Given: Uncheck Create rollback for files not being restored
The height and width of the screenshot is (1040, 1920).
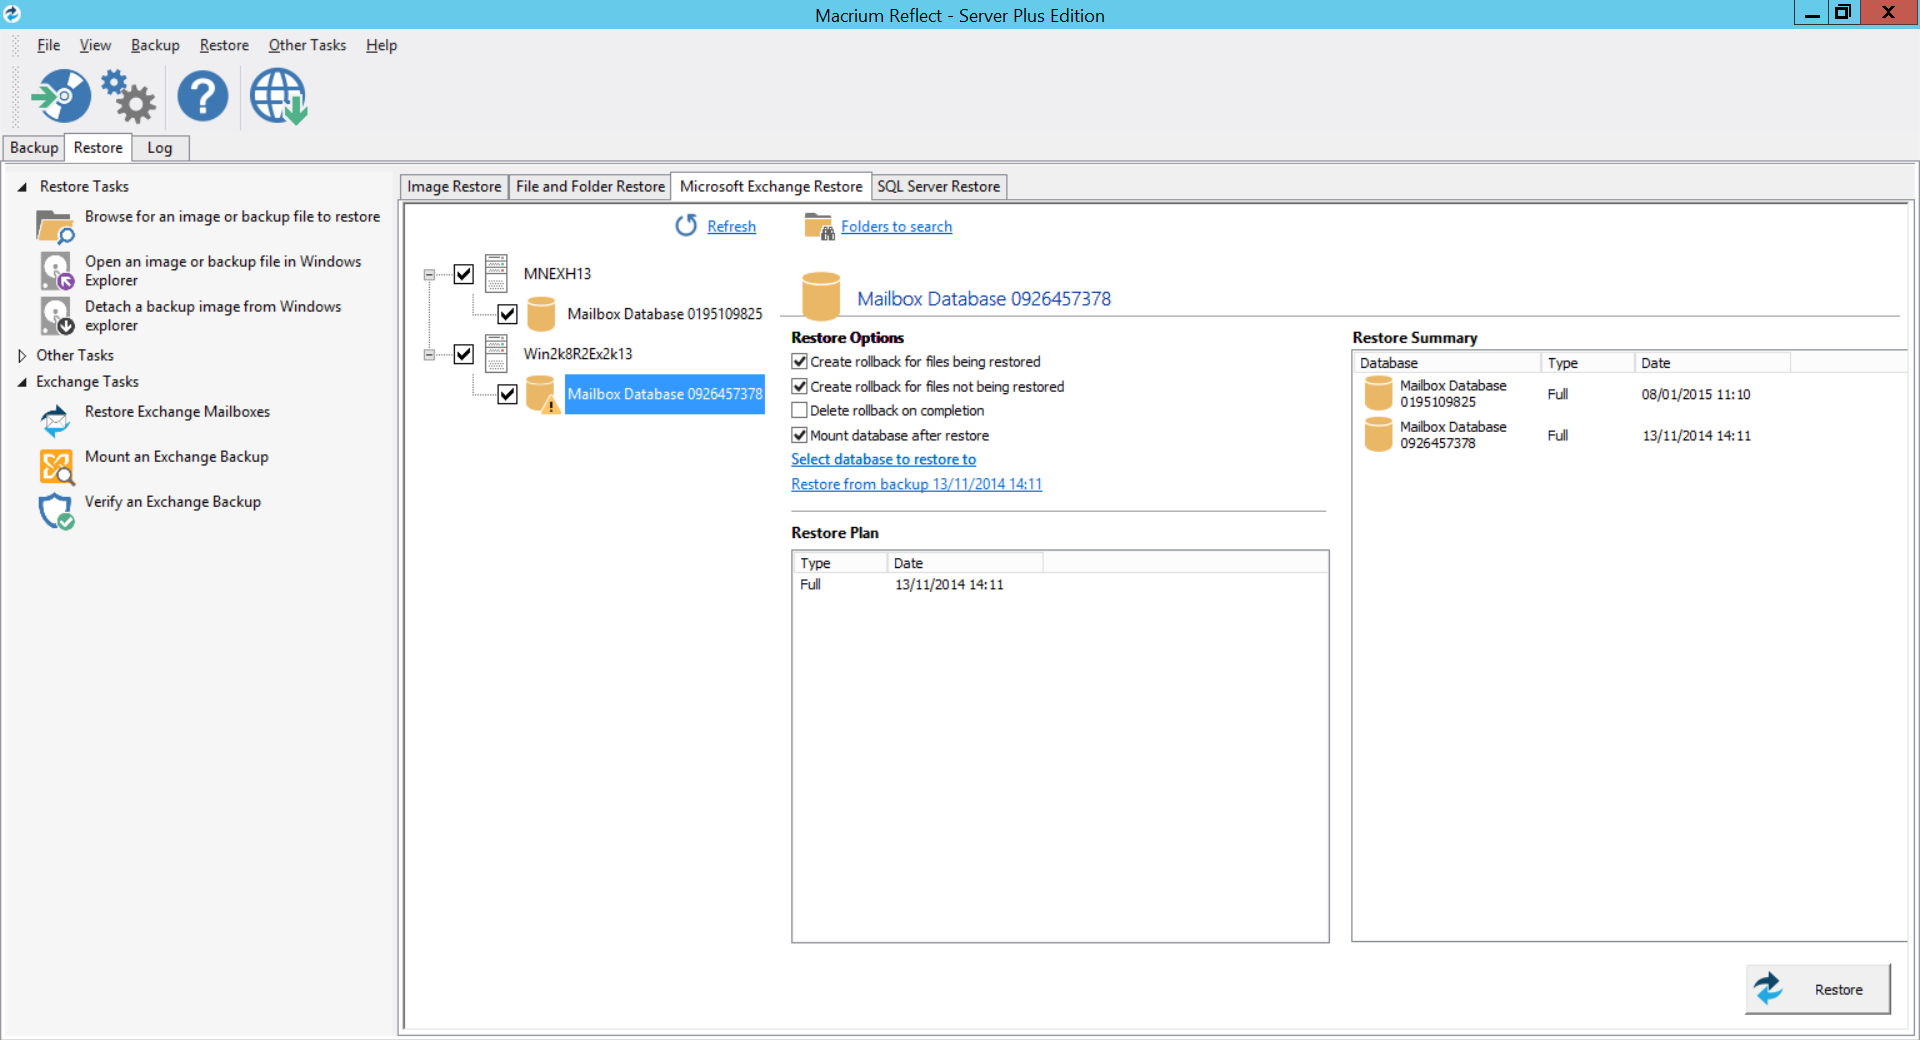Looking at the screenshot, I should pos(799,386).
